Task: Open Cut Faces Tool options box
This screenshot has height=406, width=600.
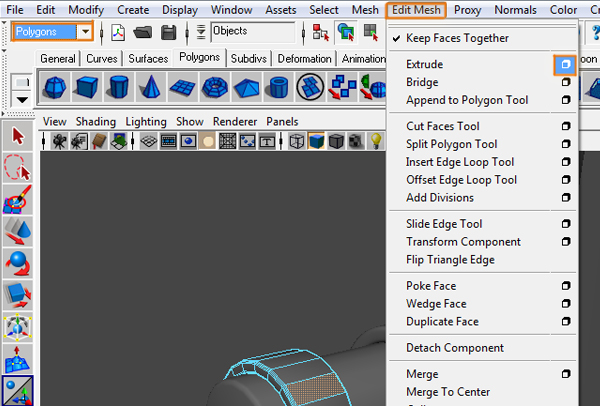Action: (x=566, y=126)
